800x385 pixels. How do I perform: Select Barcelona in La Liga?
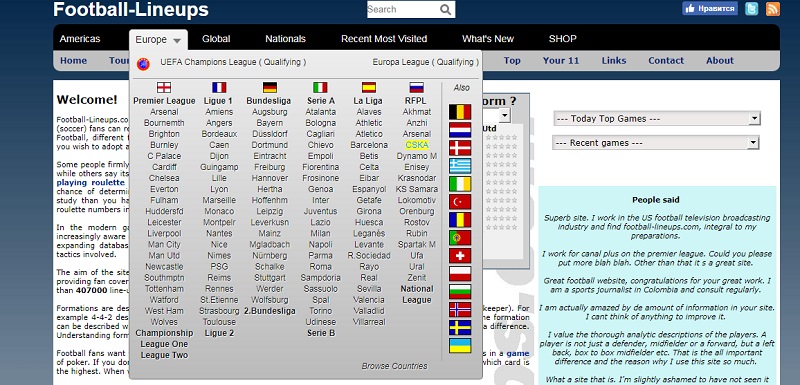pos(369,145)
